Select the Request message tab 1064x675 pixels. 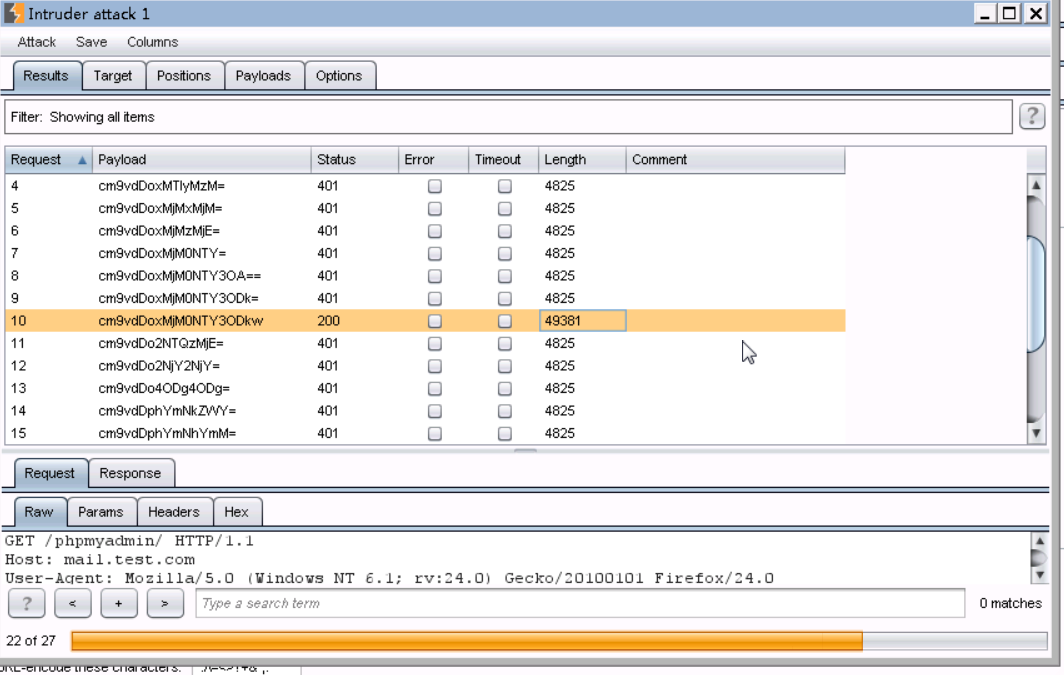tap(50, 474)
